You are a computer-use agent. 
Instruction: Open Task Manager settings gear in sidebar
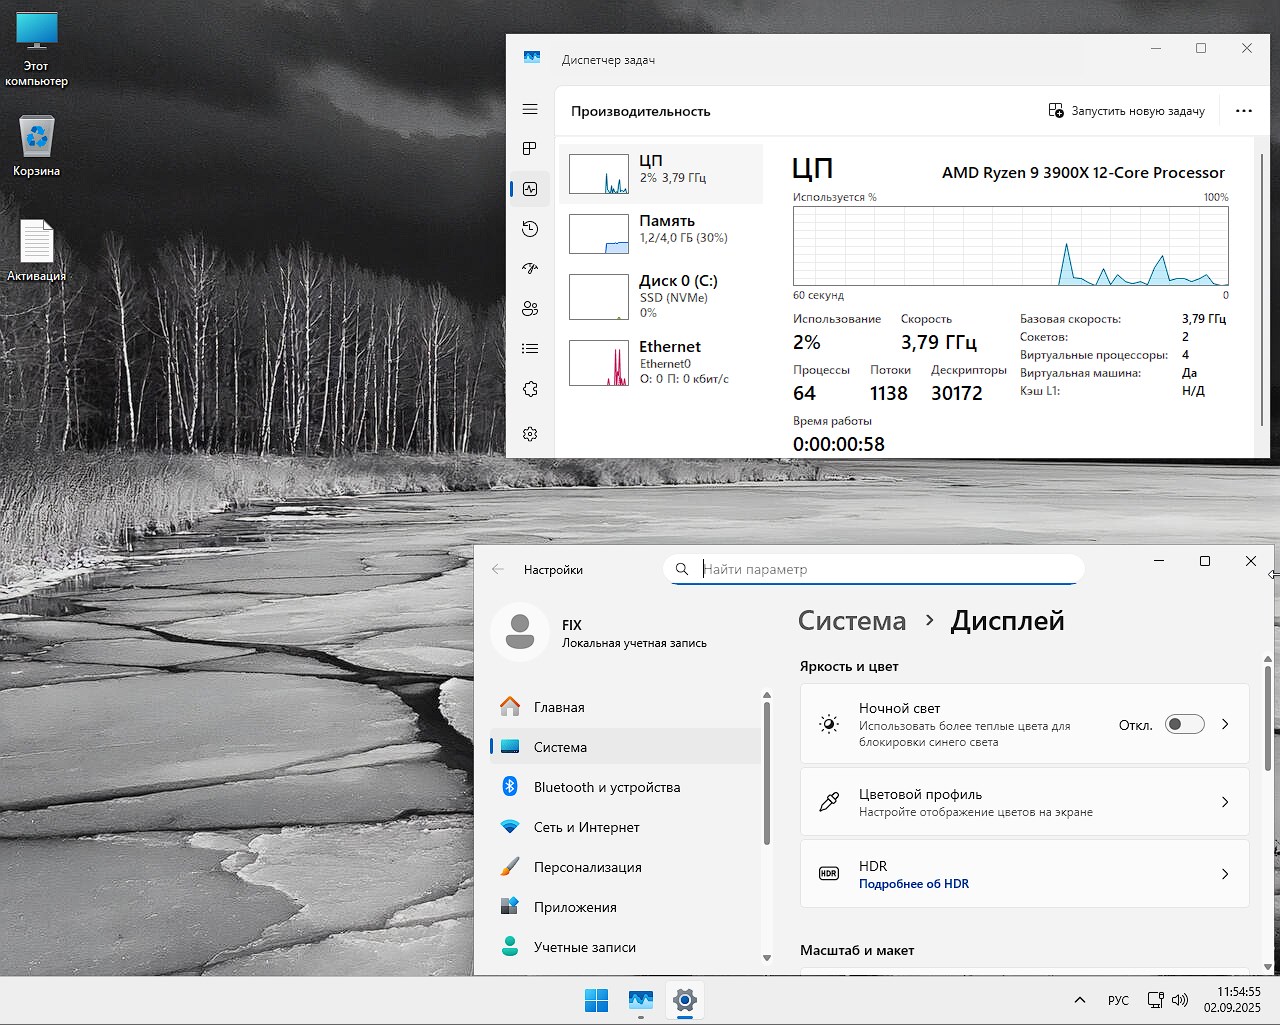click(530, 434)
